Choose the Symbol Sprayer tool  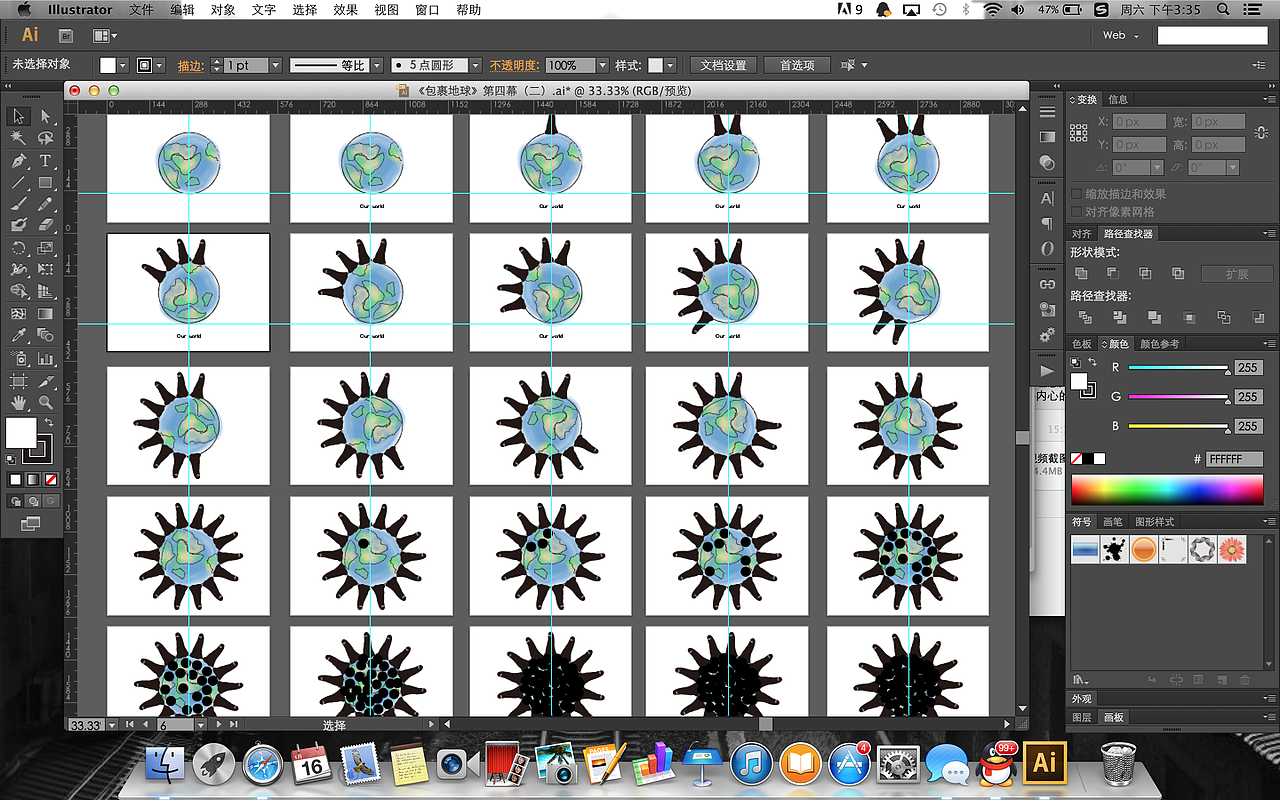[x=19, y=358]
